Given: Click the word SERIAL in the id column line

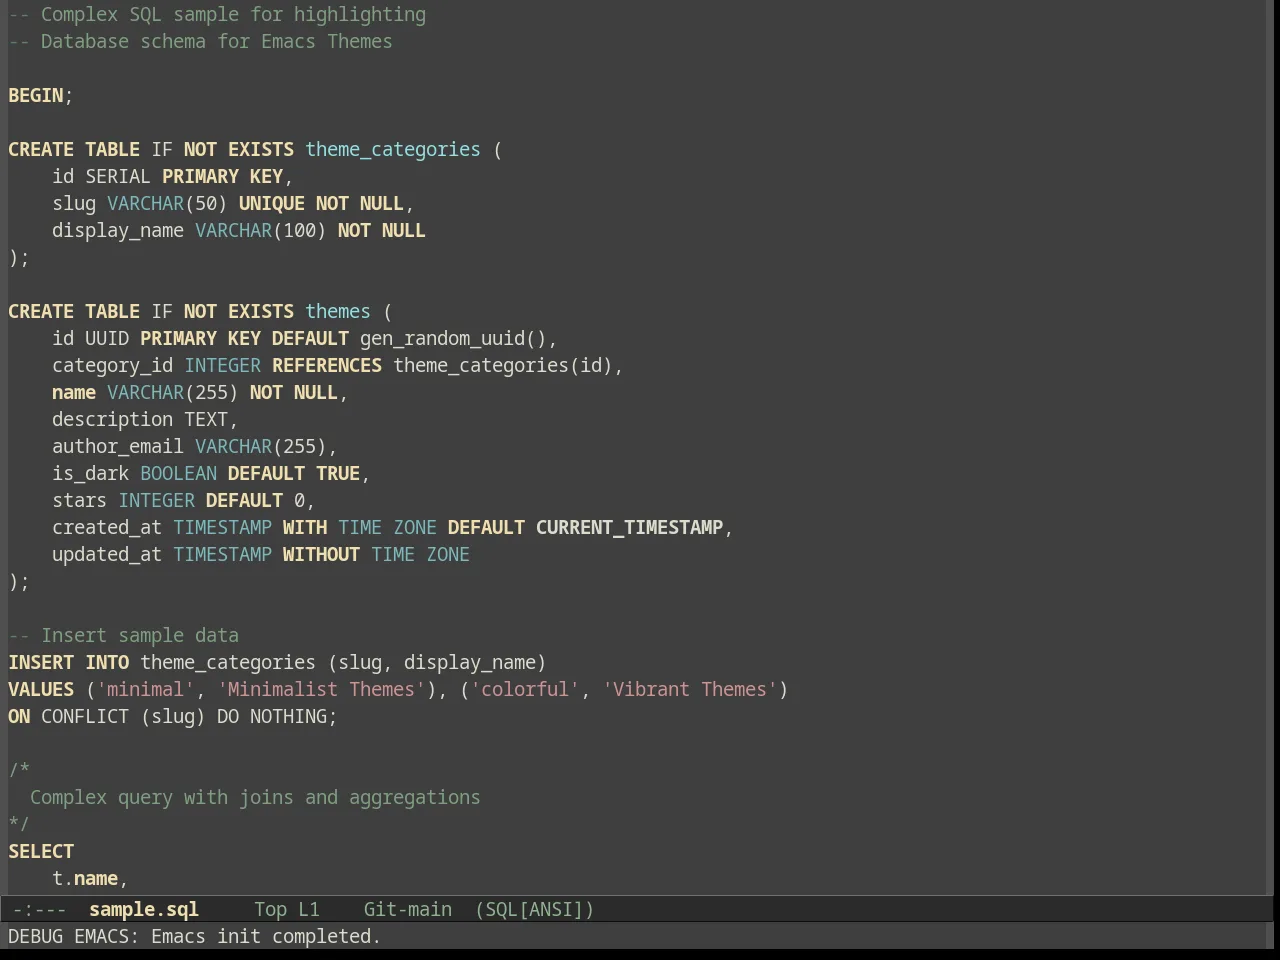Looking at the screenshot, I should coord(118,177).
